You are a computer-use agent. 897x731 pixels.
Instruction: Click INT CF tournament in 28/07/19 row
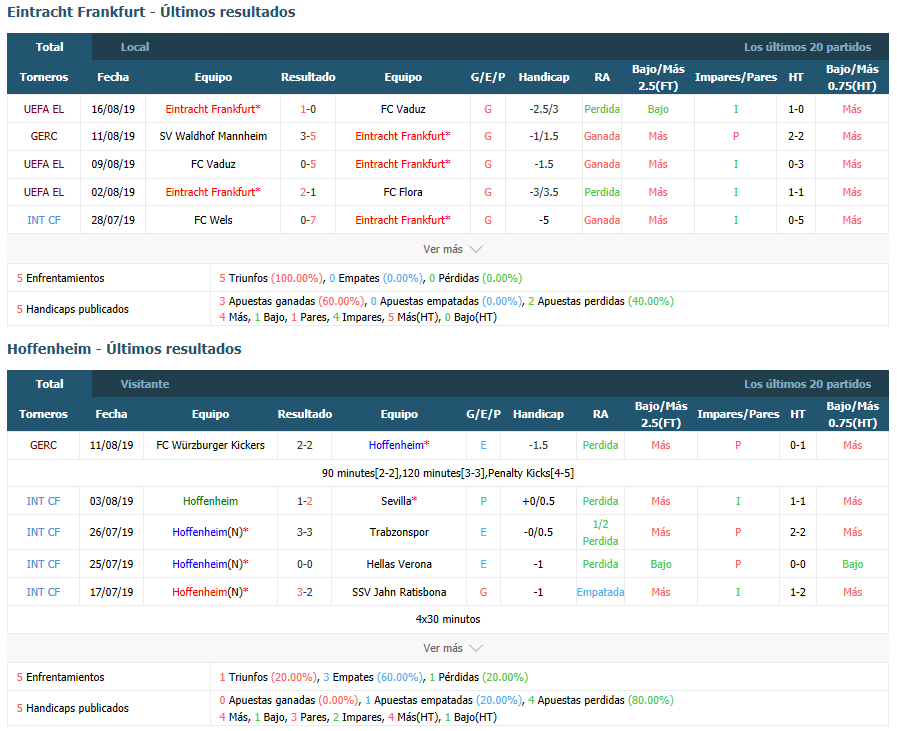click(x=43, y=220)
